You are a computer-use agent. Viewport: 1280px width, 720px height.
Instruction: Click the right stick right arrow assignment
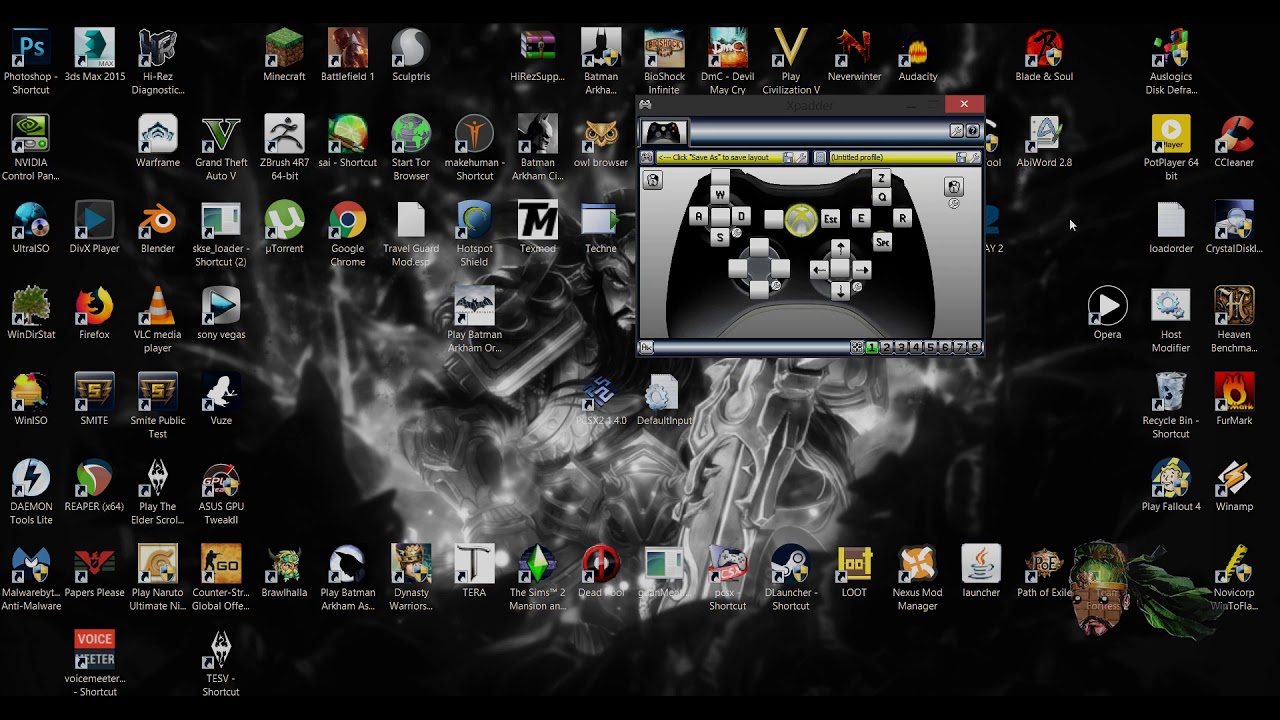click(862, 270)
